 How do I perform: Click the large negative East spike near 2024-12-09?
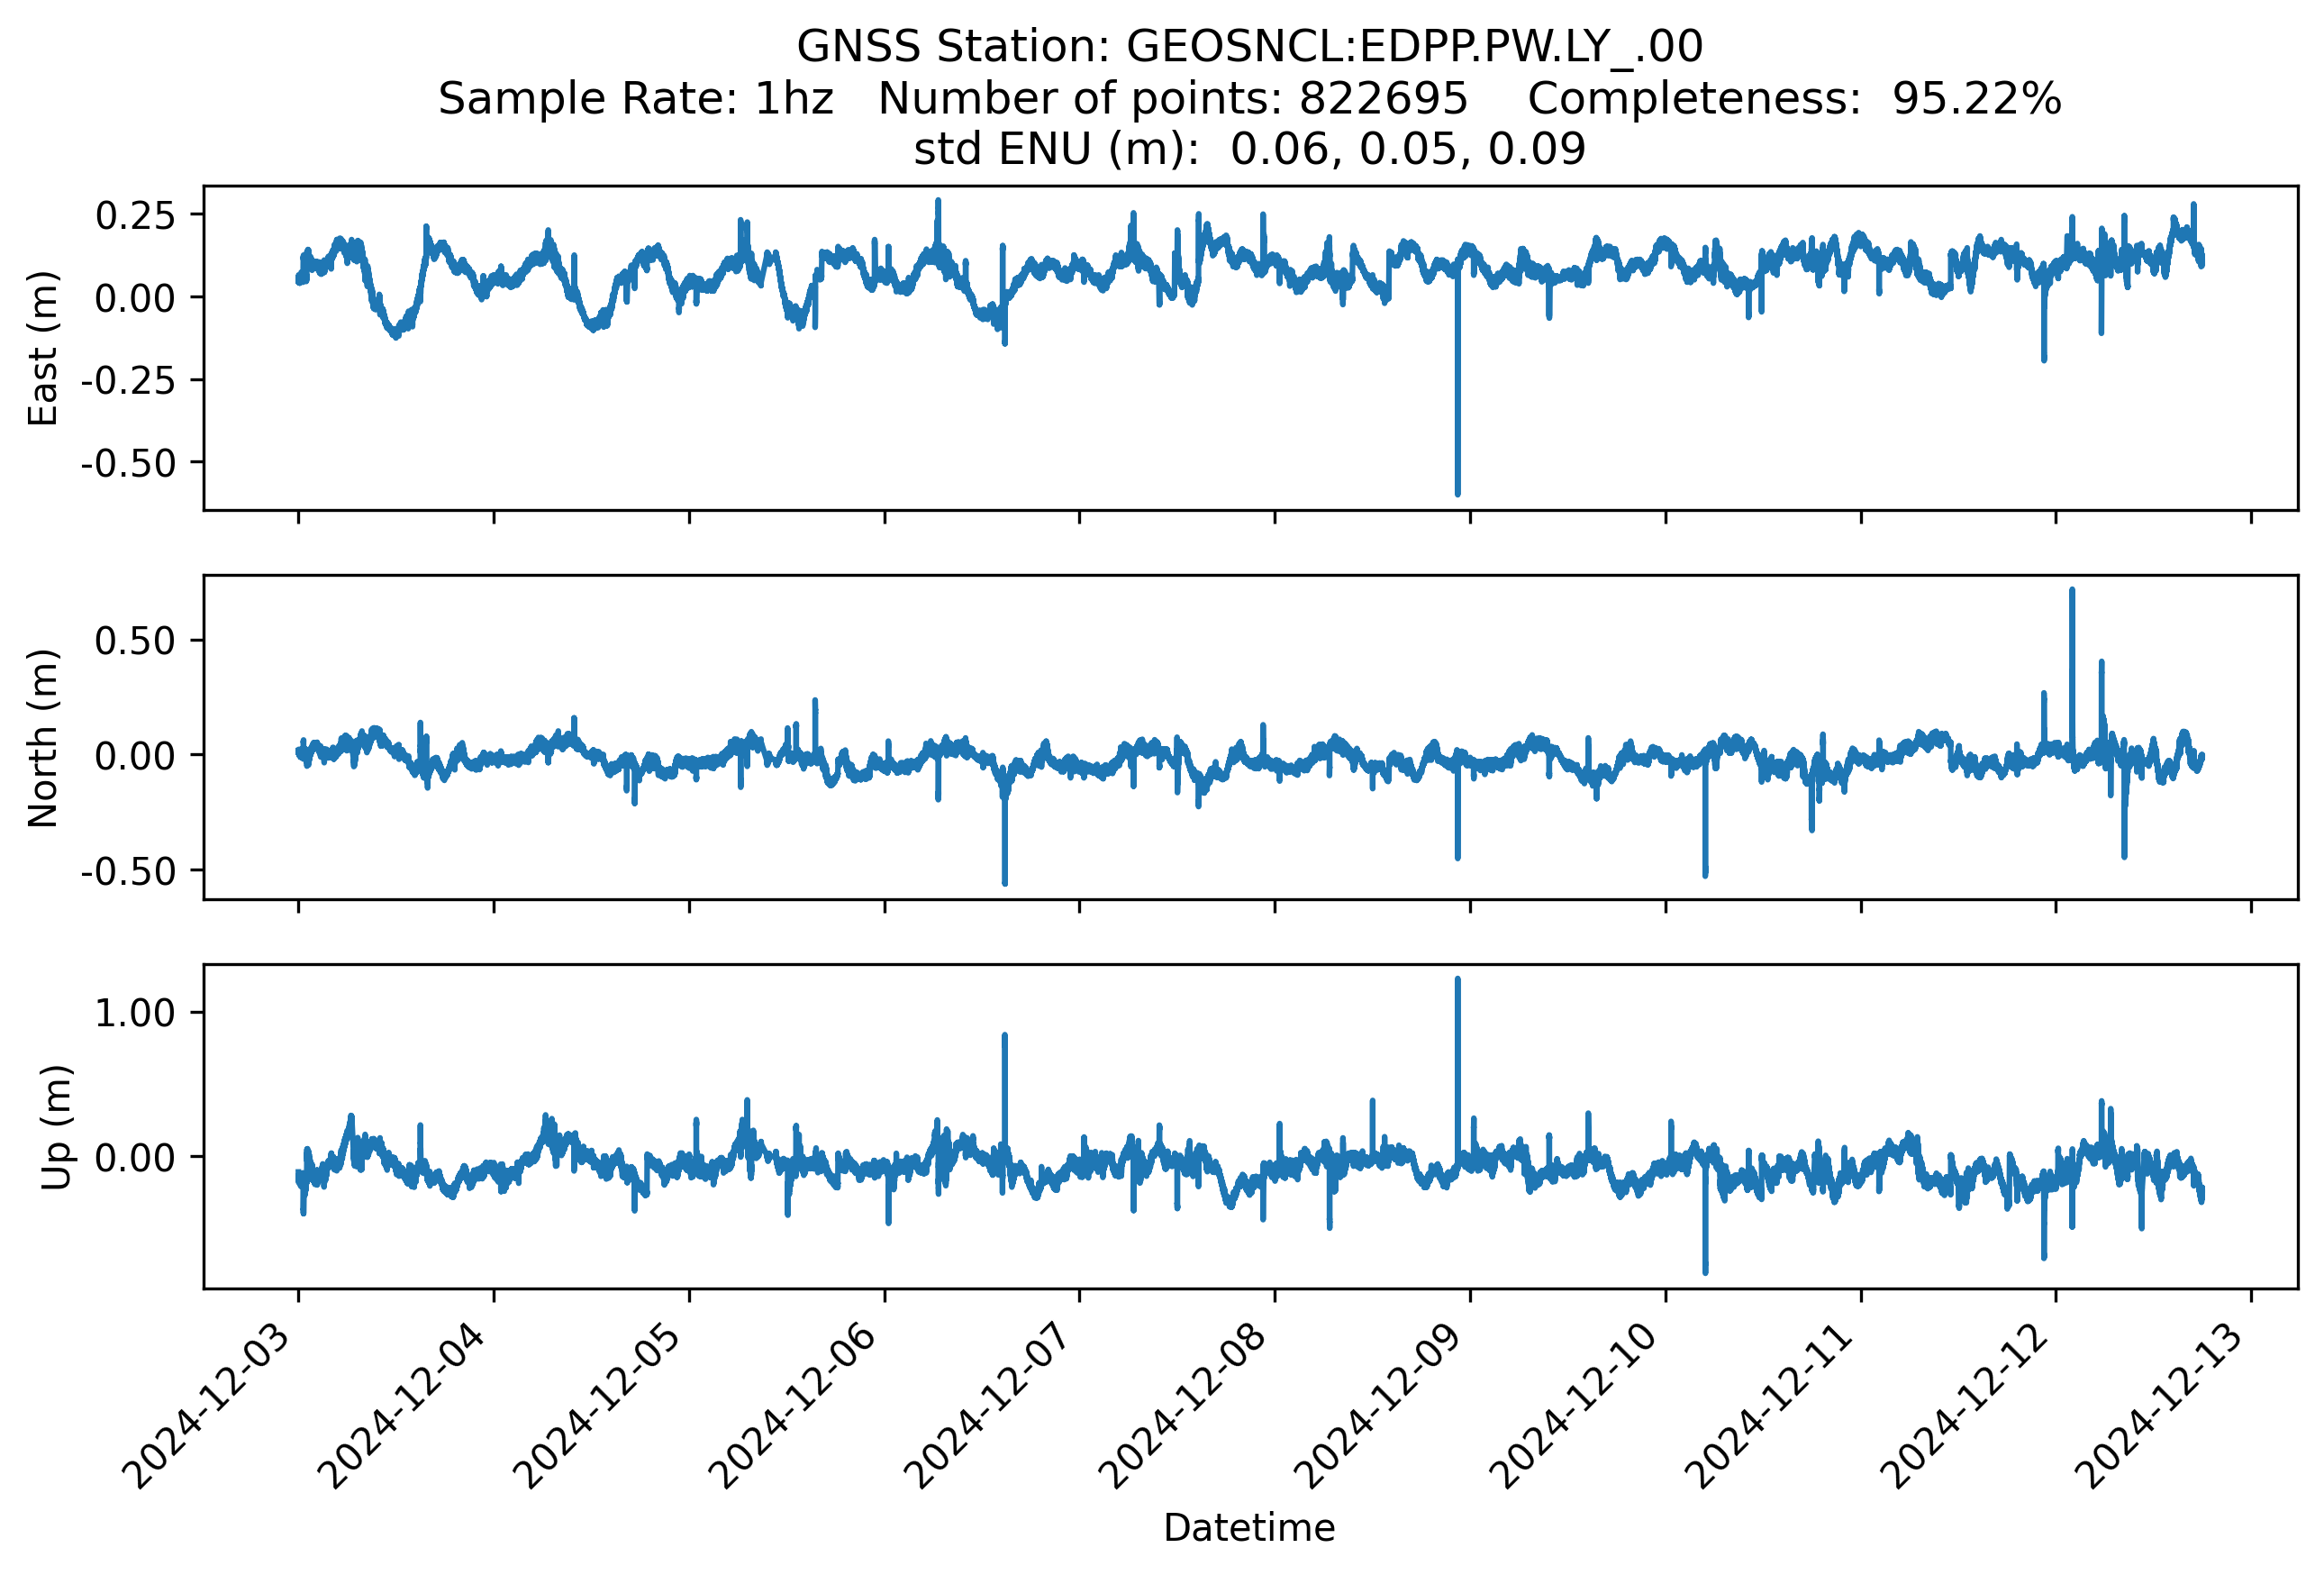(x=1458, y=380)
